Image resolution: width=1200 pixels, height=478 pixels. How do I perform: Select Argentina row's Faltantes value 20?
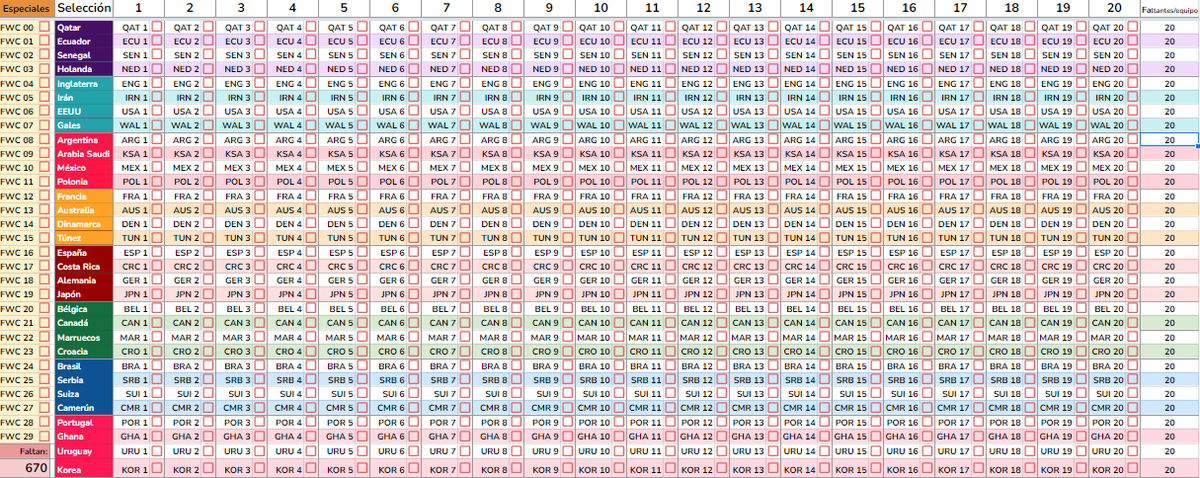[1168, 140]
